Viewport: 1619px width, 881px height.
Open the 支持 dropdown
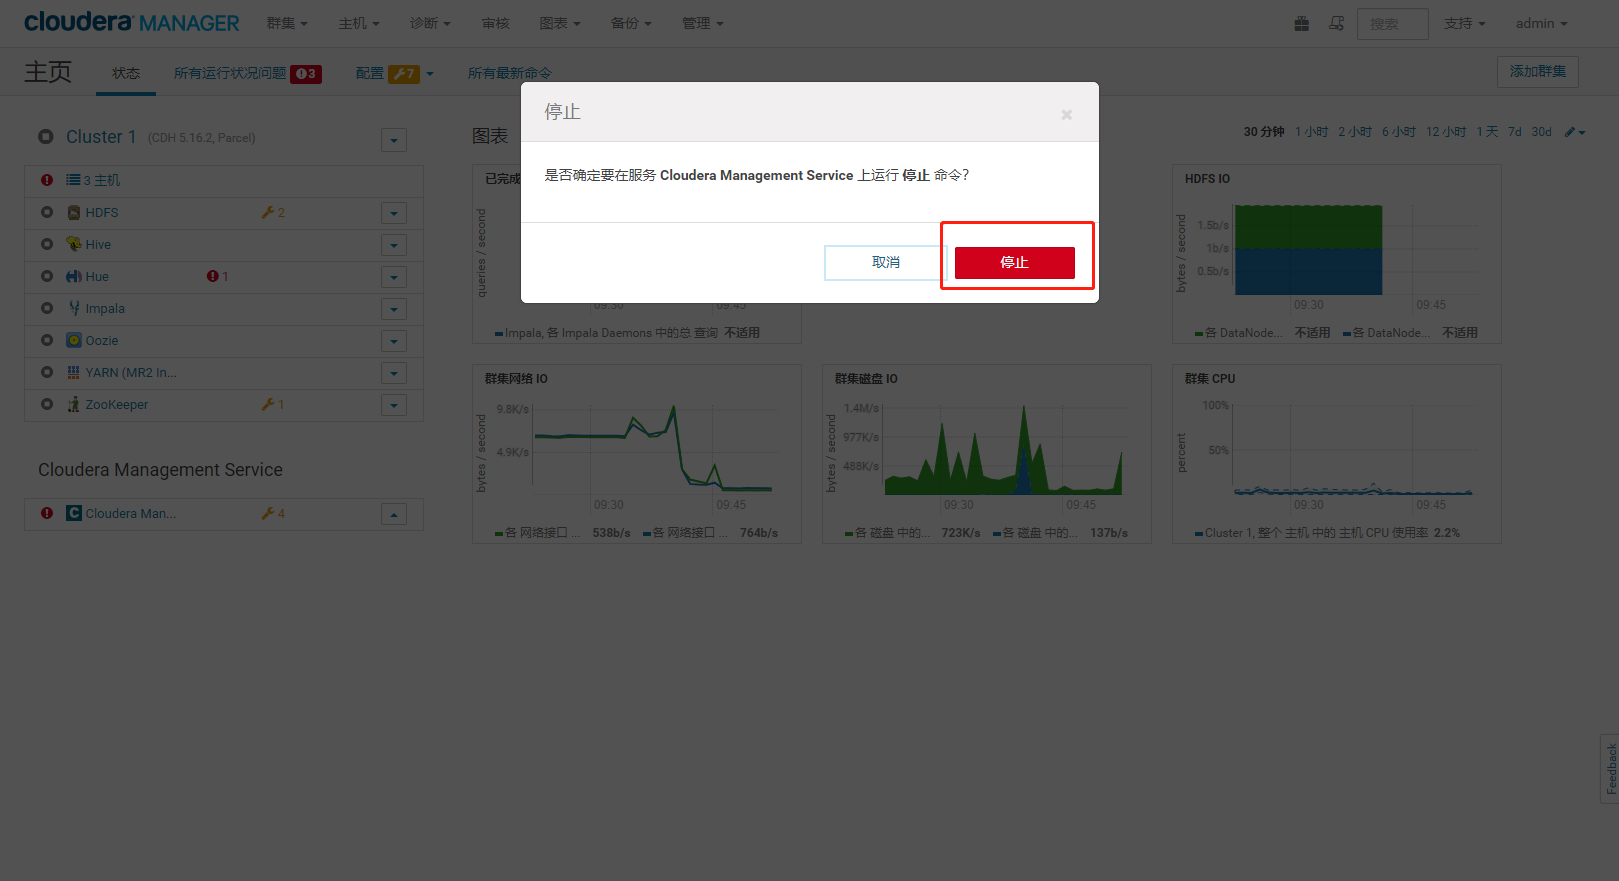[x=1465, y=23]
